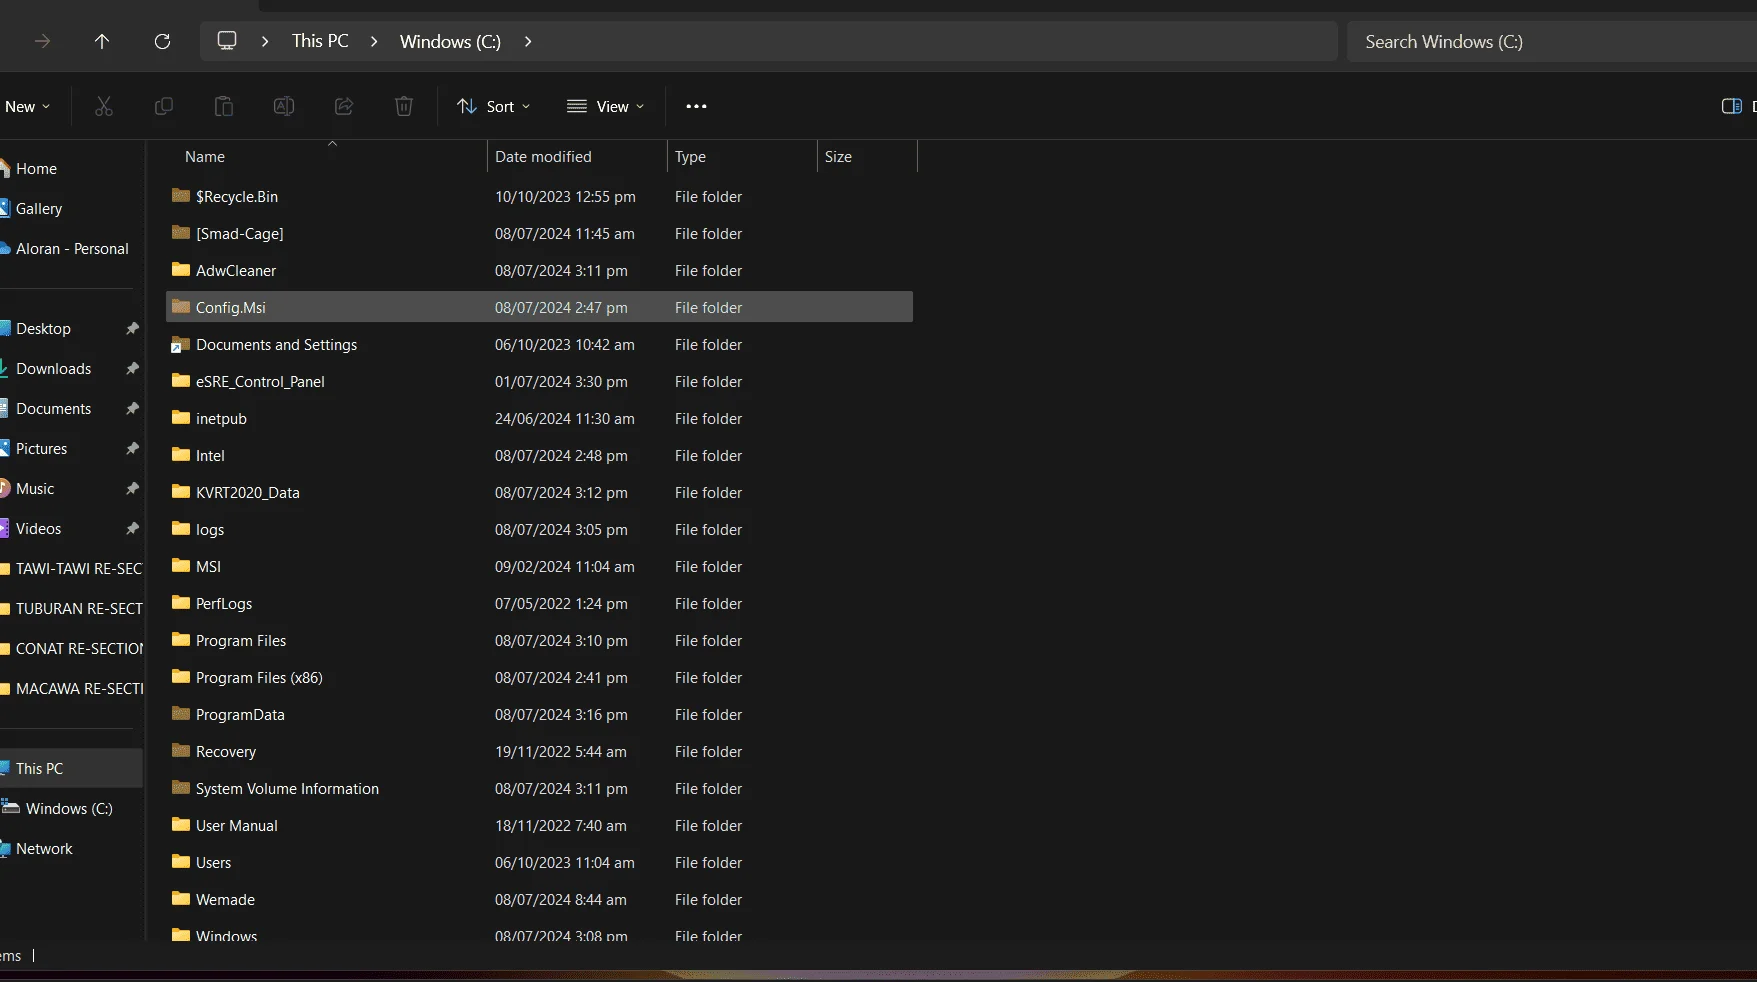Click the Users folder icon
The width and height of the screenshot is (1757, 982).
click(181, 862)
